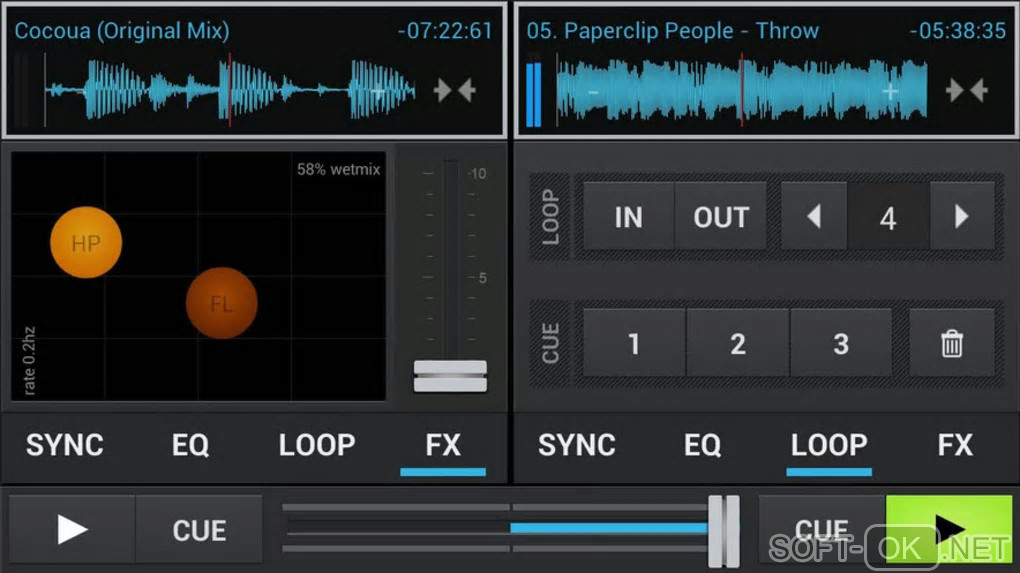
Task: Trigger cue point 2
Action: click(x=738, y=343)
